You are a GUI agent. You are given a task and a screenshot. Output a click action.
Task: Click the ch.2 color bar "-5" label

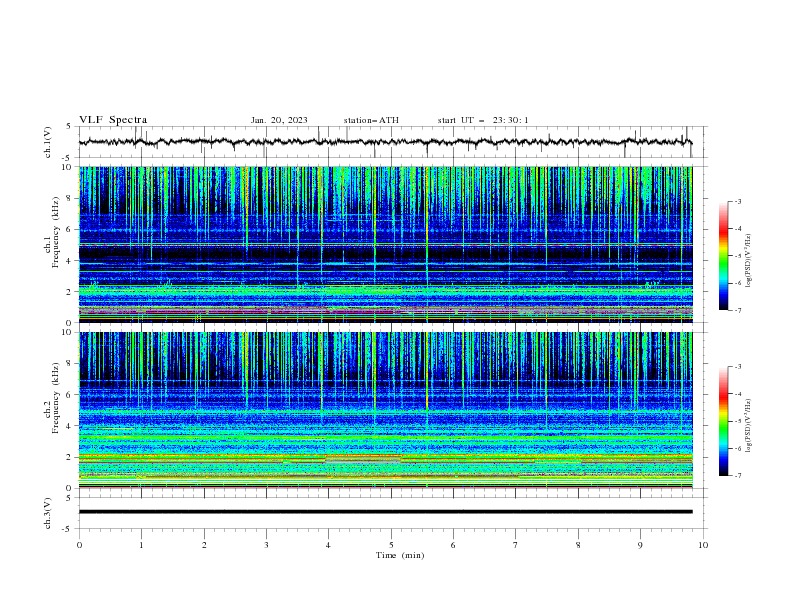coord(737,421)
